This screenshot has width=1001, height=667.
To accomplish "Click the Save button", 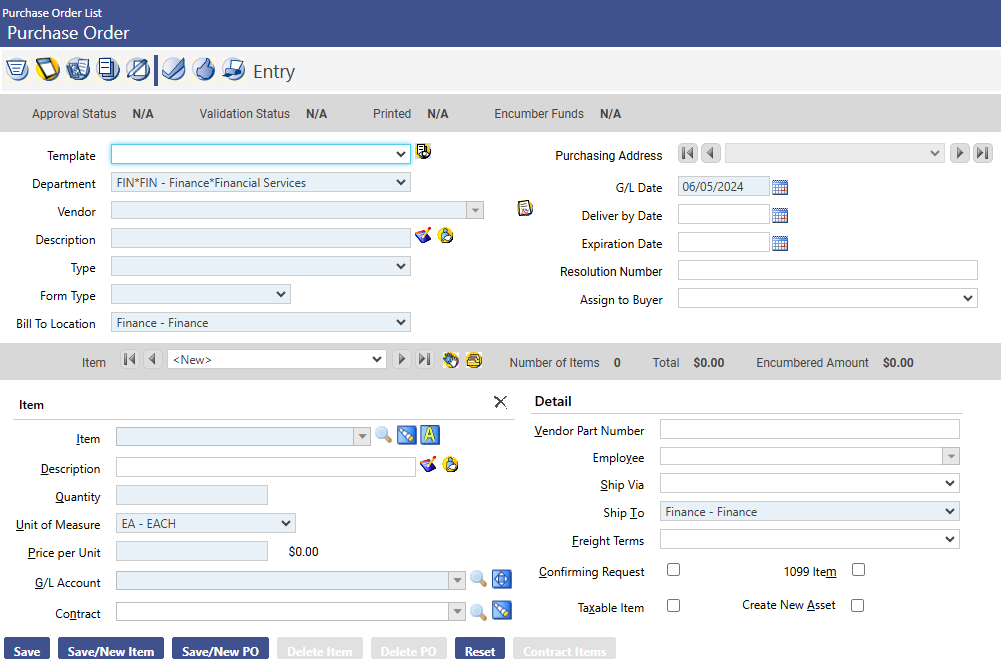I will [27, 650].
